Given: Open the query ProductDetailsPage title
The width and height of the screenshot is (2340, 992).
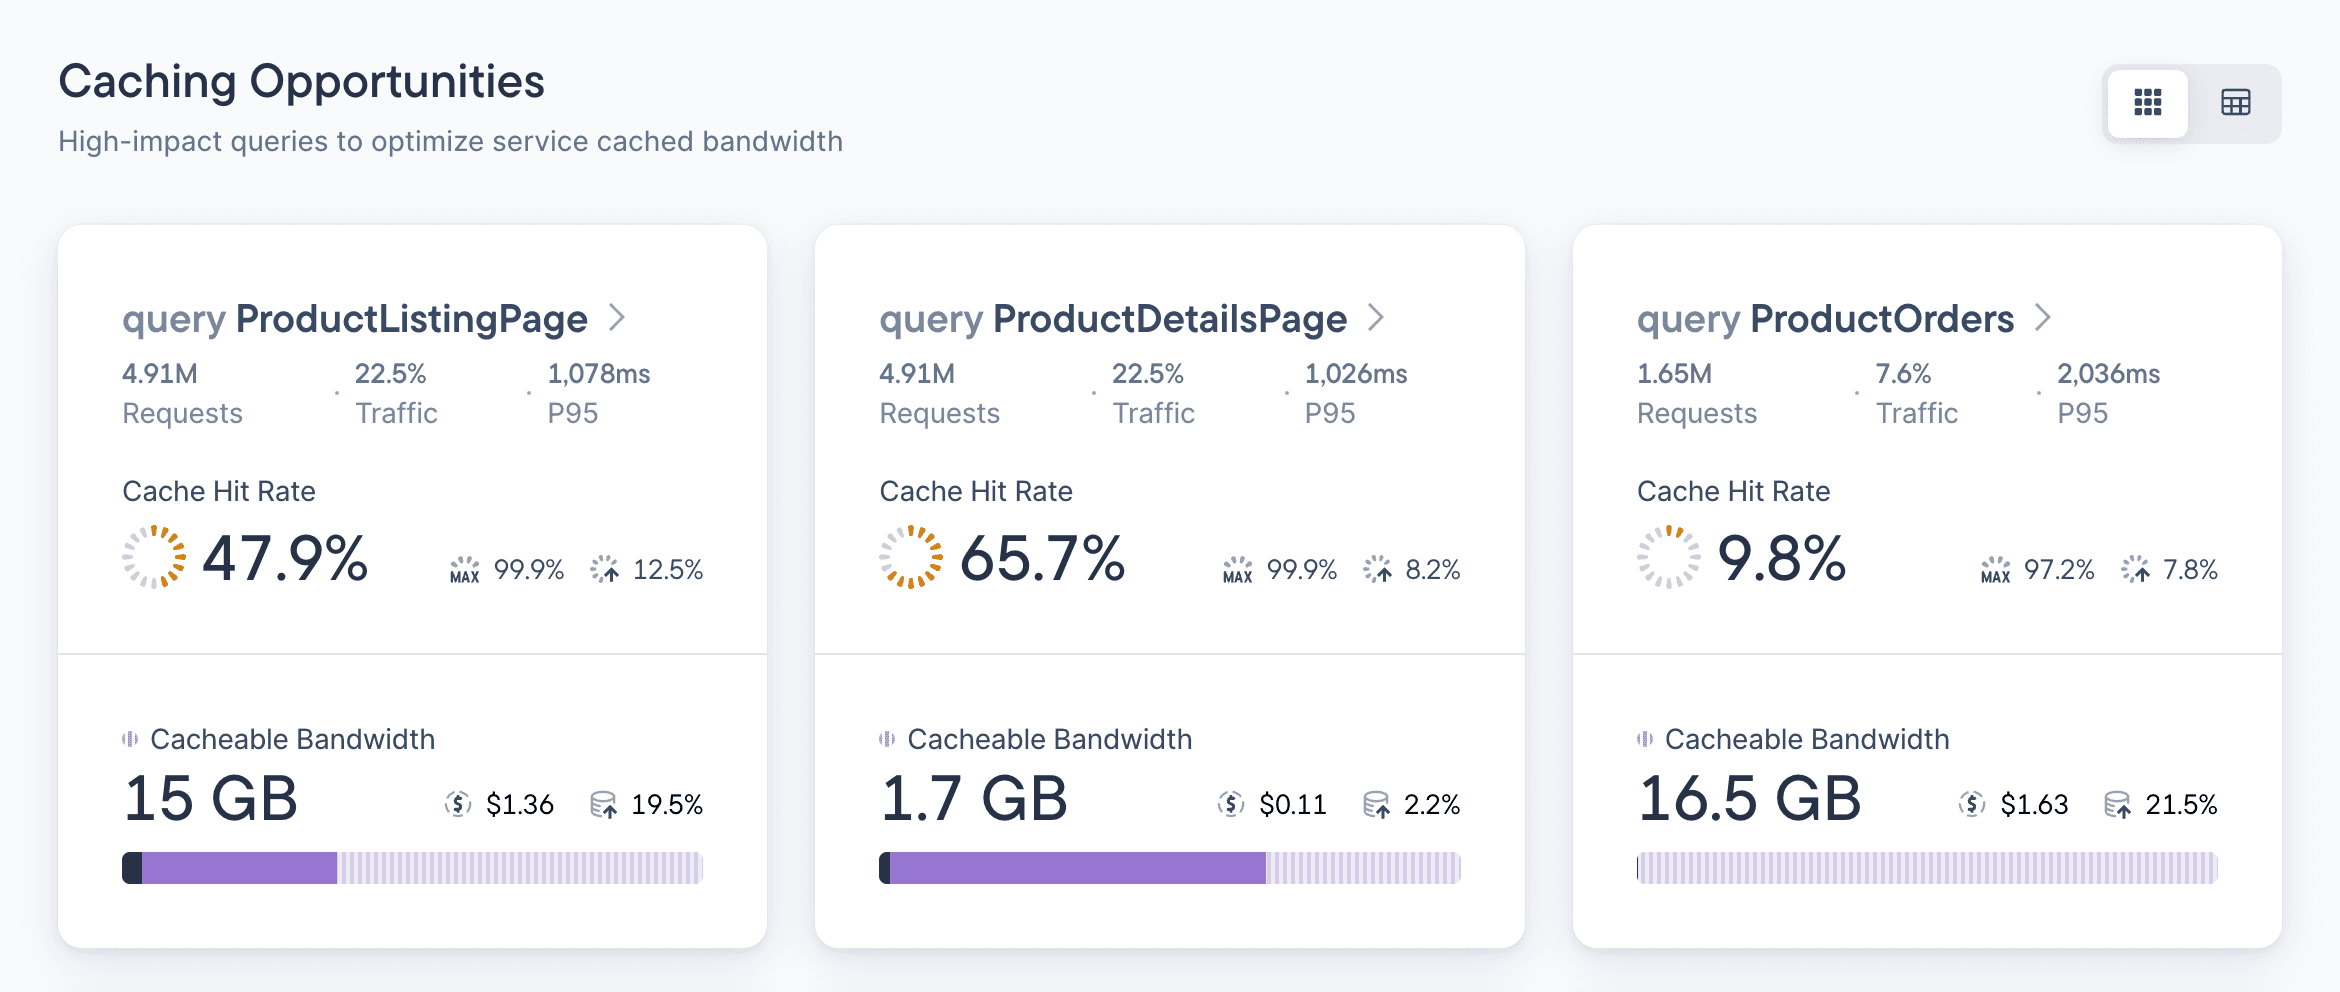Looking at the screenshot, I should tap(1112, 319).
